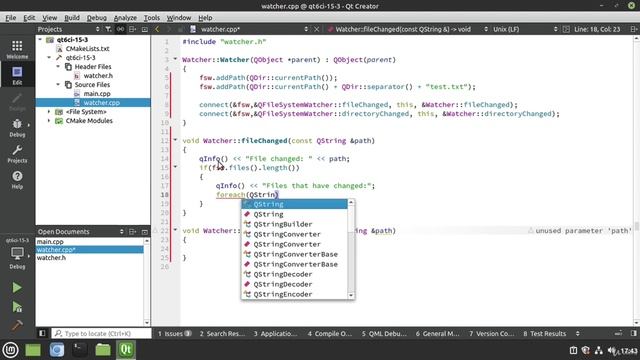This screenshot has height=360, width=640.
Task: Close the watcher.cpp document
Action: point(317,29)
